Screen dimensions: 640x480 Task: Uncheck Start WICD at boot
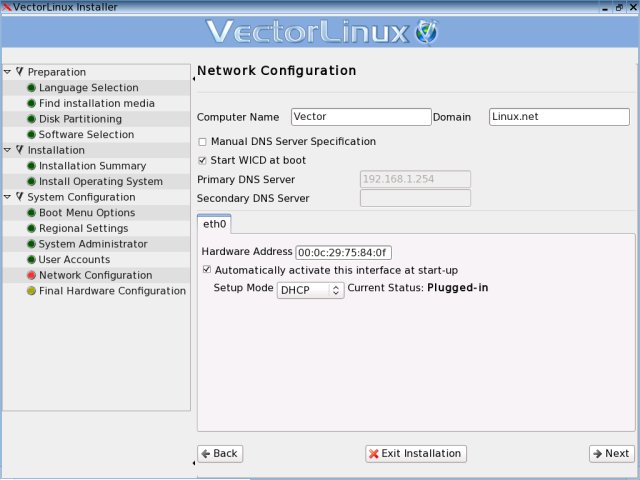[202, 160]
